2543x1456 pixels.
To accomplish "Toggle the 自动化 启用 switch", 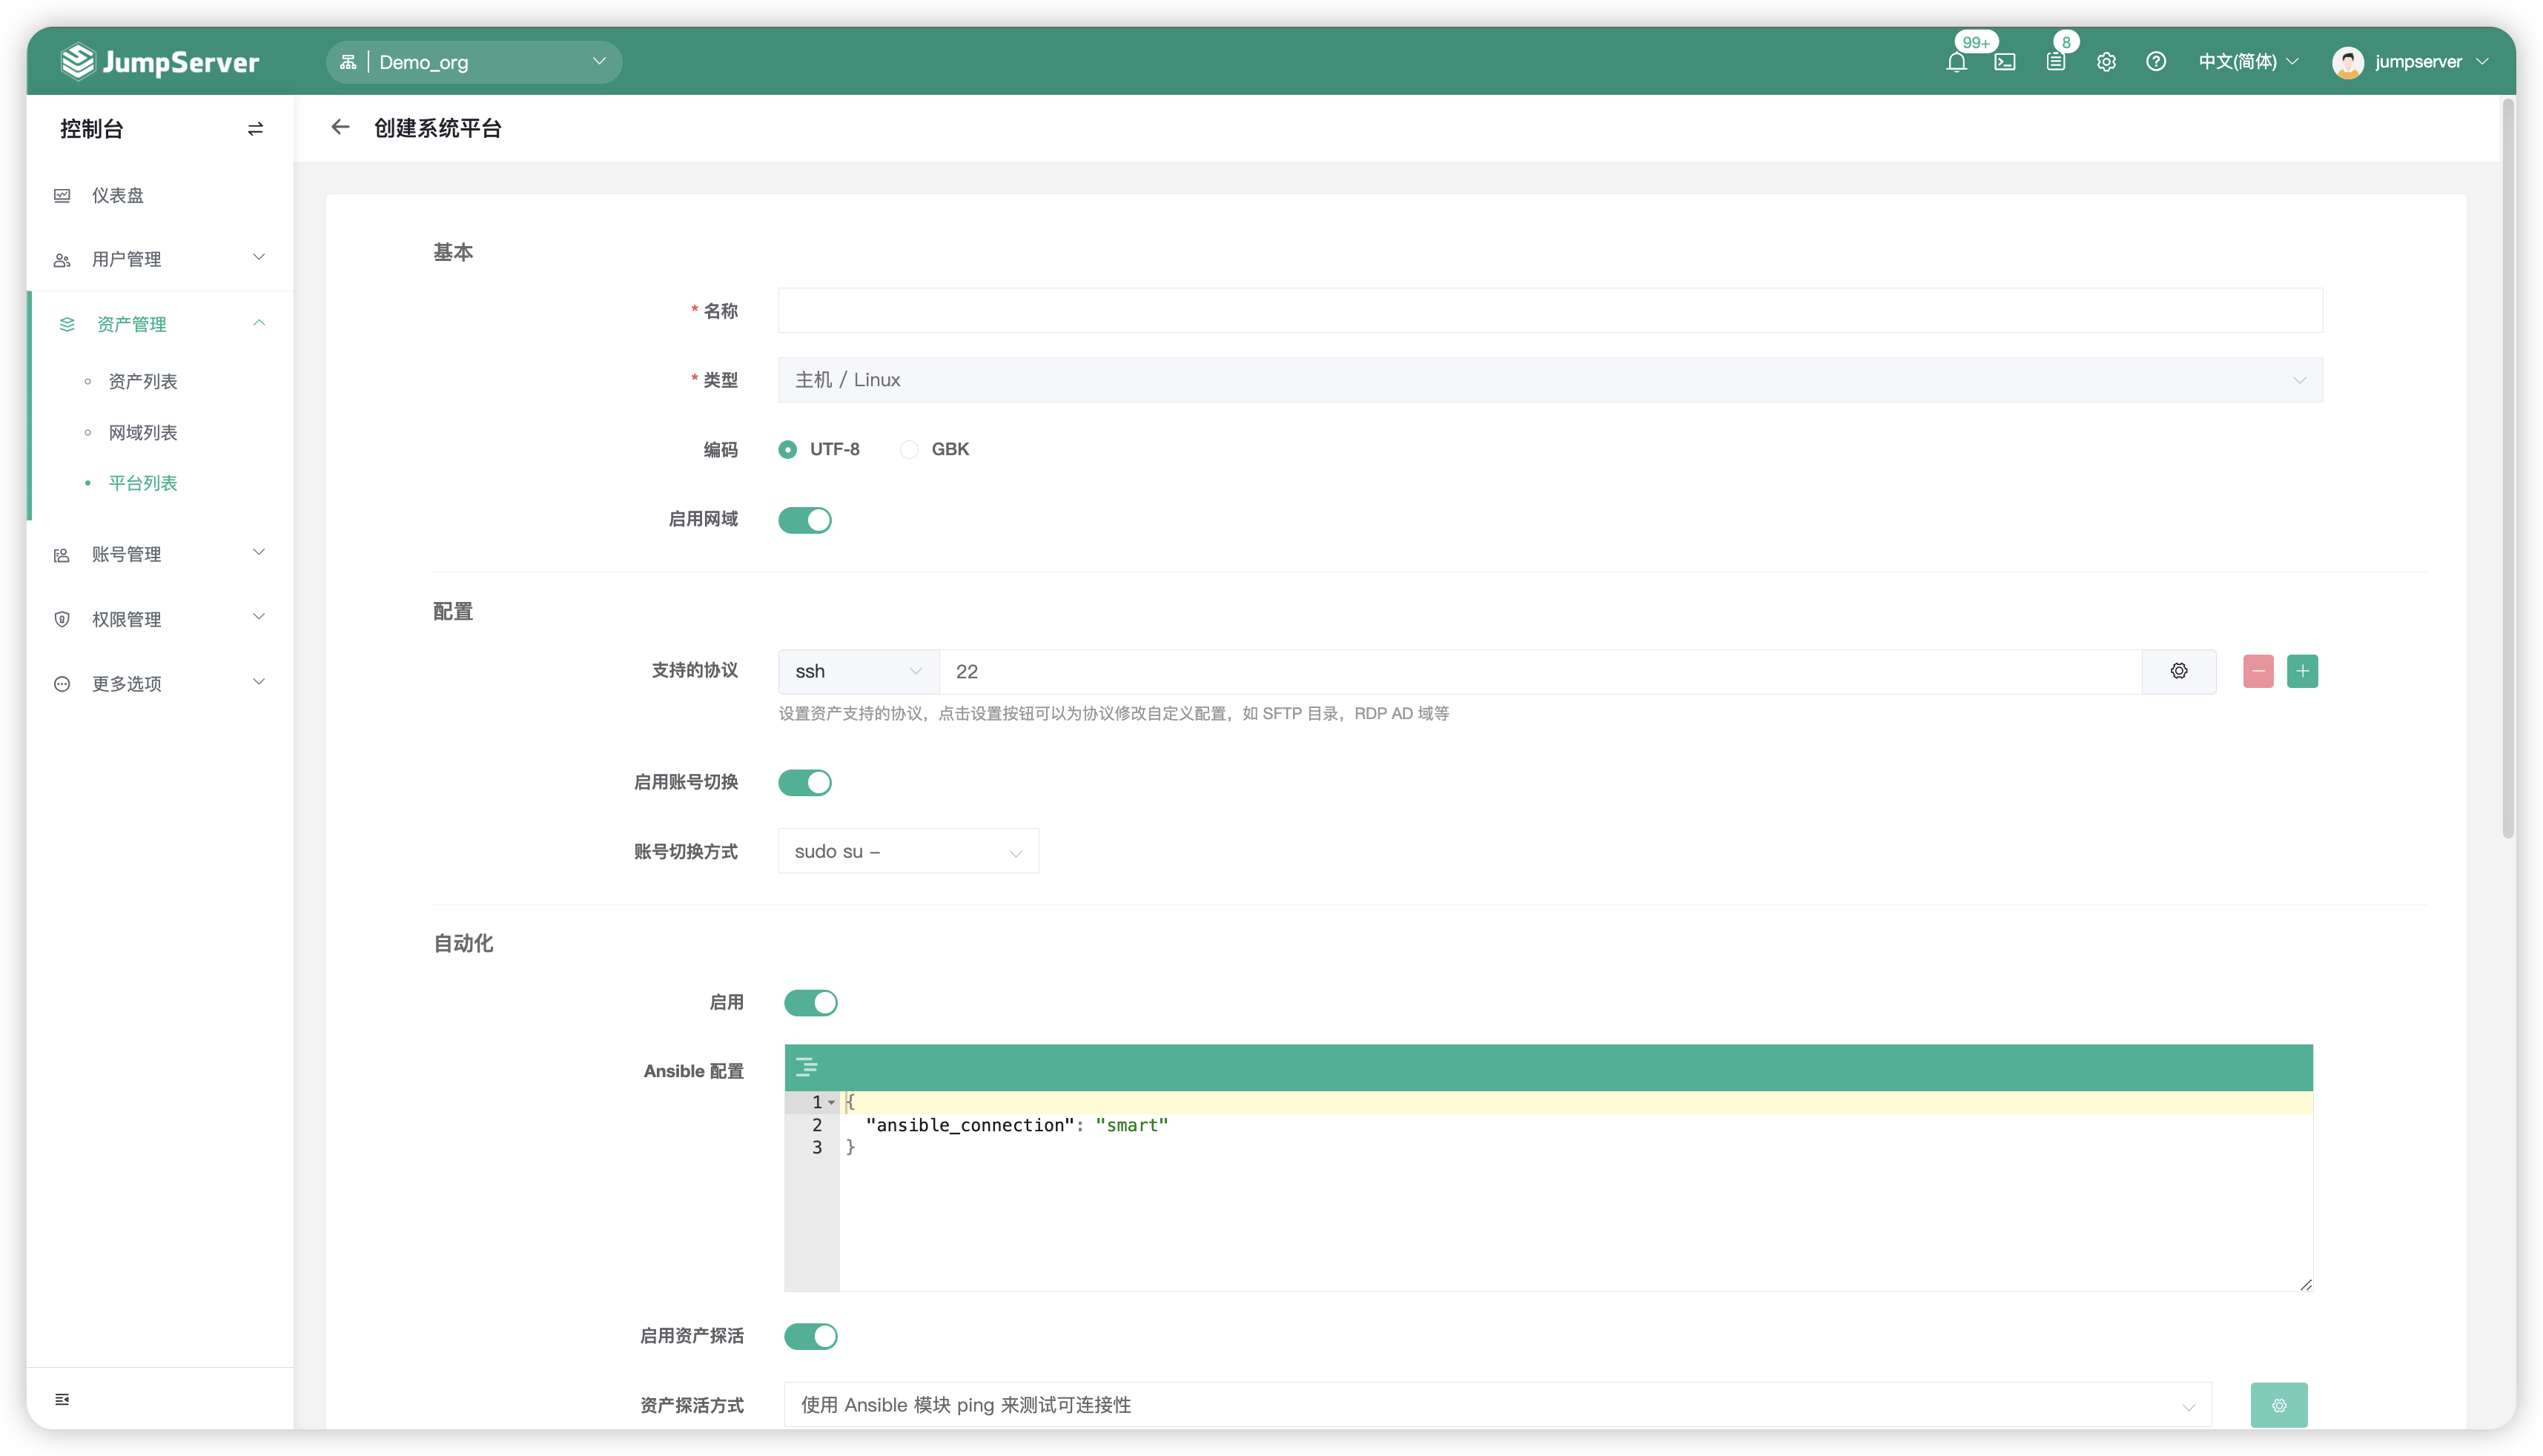I will point(811,1002).
